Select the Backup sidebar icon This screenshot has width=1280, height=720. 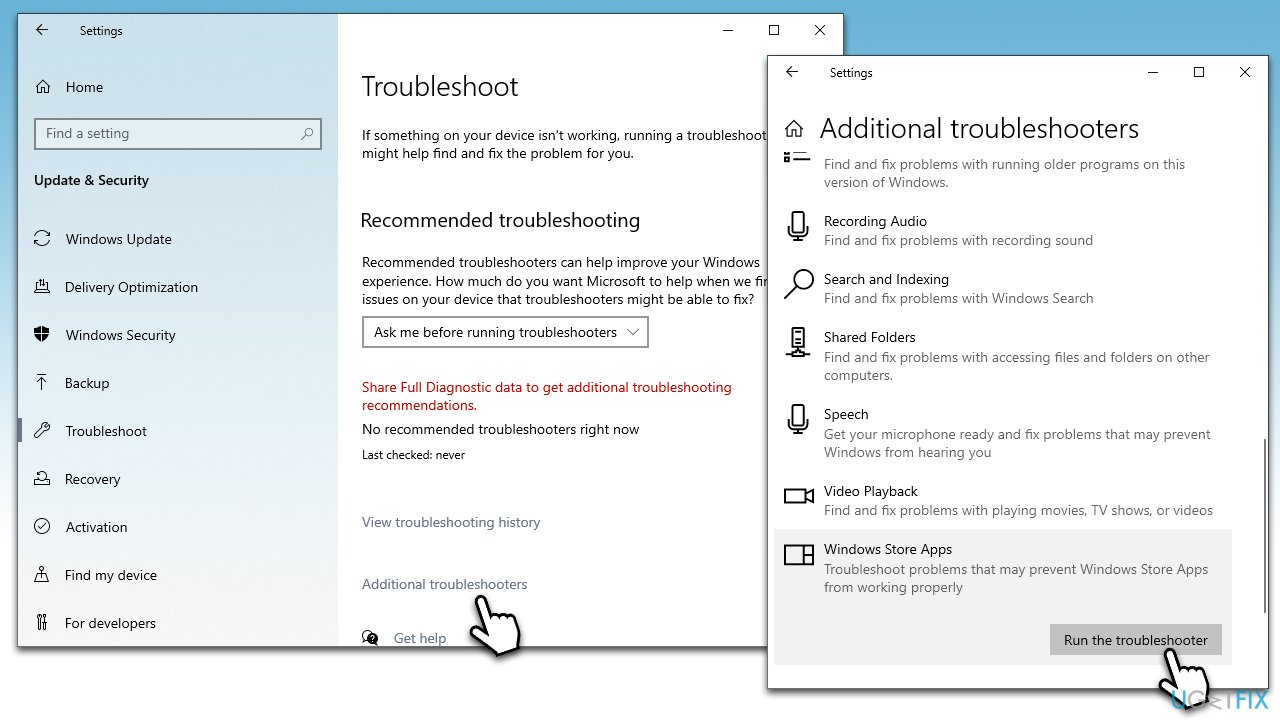tap(42, 383)
